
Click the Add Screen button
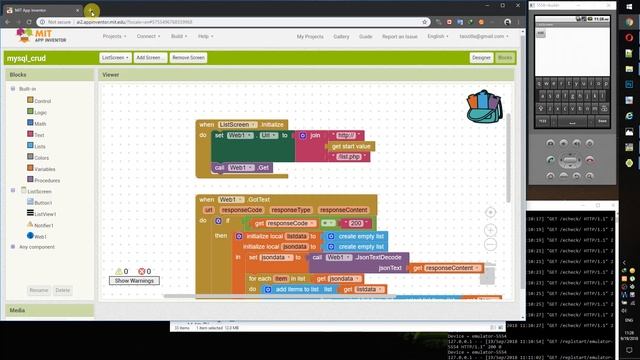click(x=150, y=58)
